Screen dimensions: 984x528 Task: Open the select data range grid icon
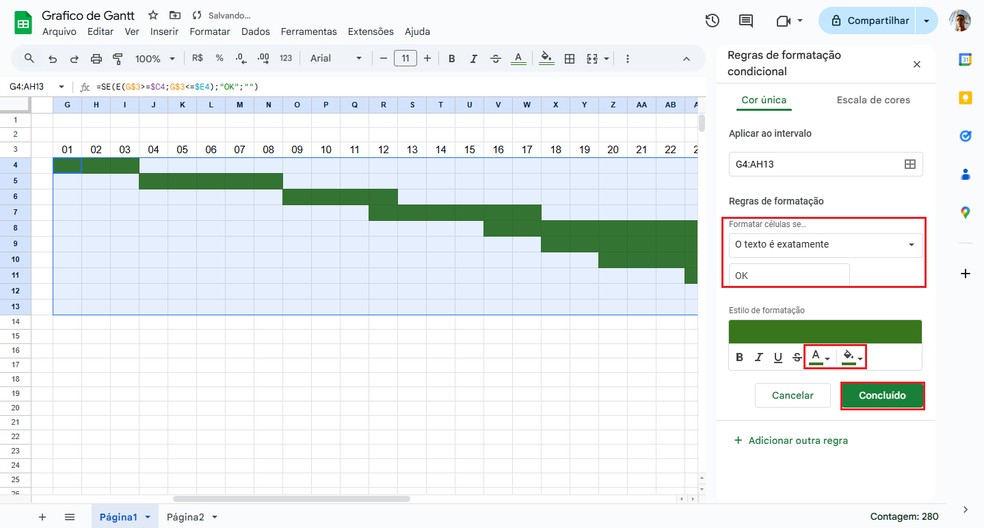tap(910, 164)
